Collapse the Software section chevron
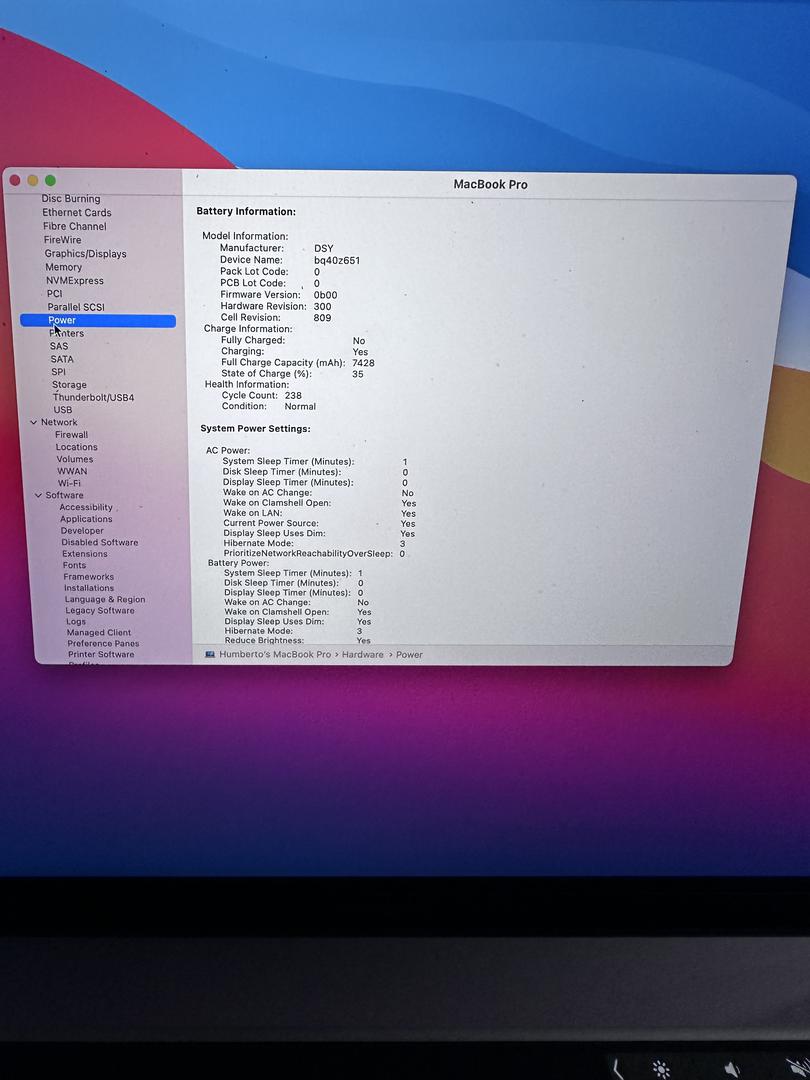 (39, 495)
